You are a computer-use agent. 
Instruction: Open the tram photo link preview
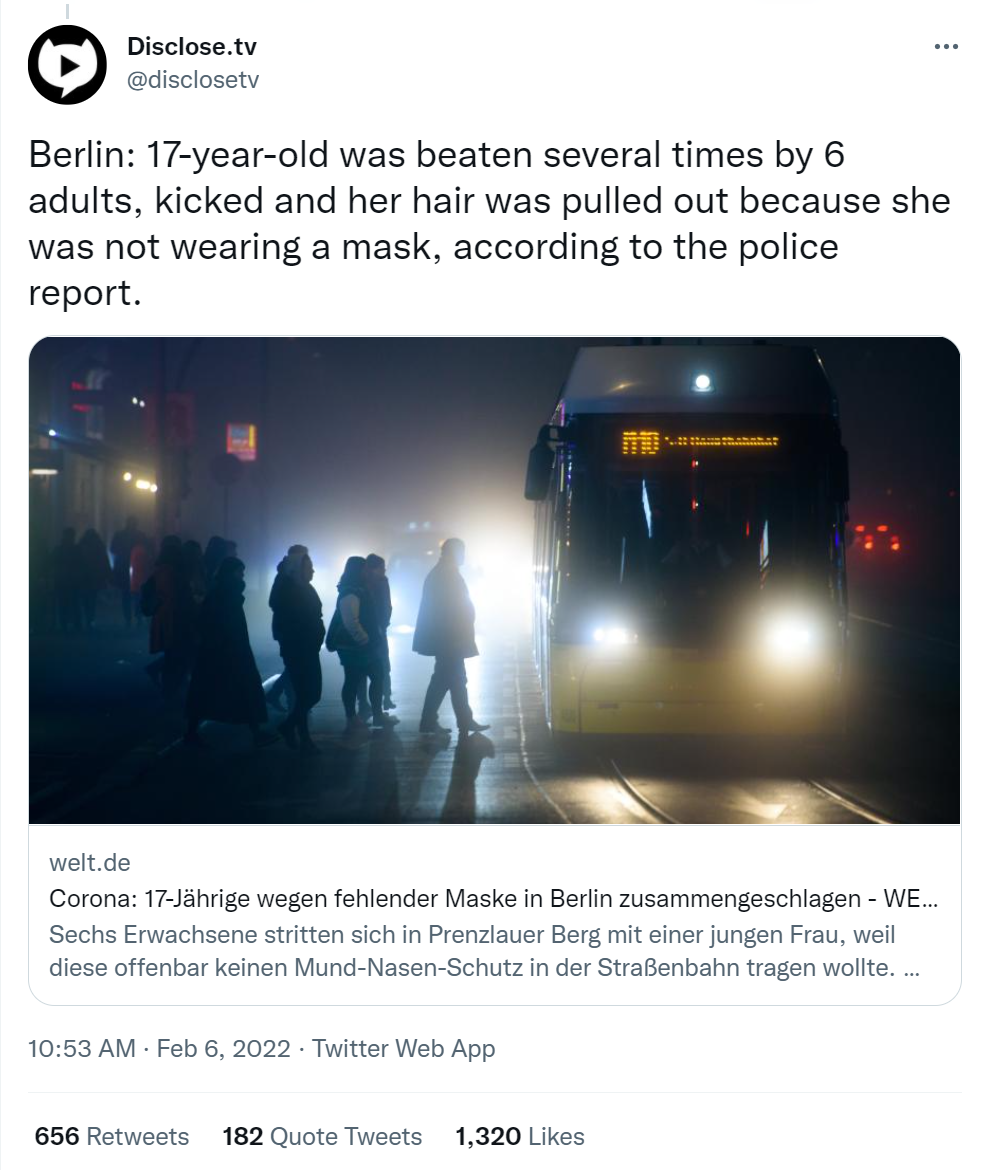click(494, 581)
